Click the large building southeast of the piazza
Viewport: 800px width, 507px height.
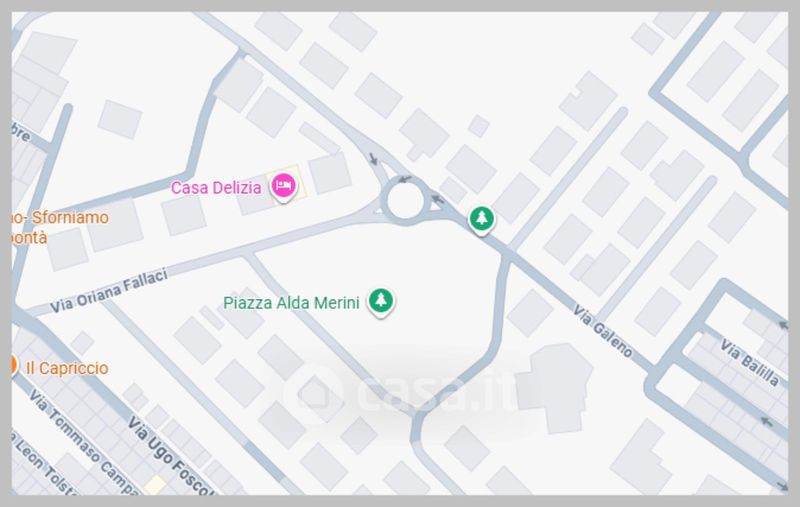(x=555, y=386)
